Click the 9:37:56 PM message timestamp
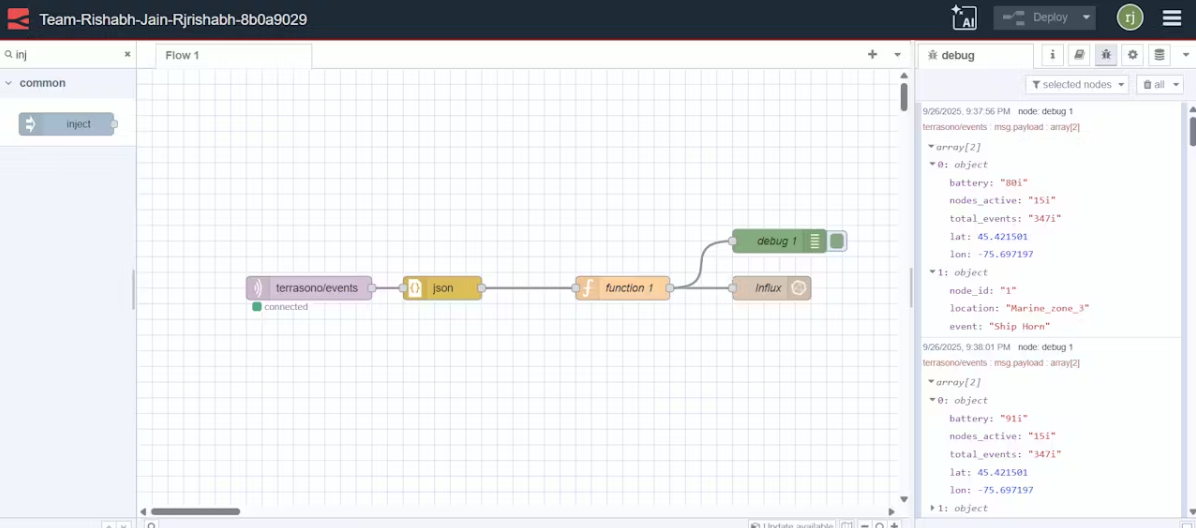This screenshot has height=528, width=1196. 966,111
